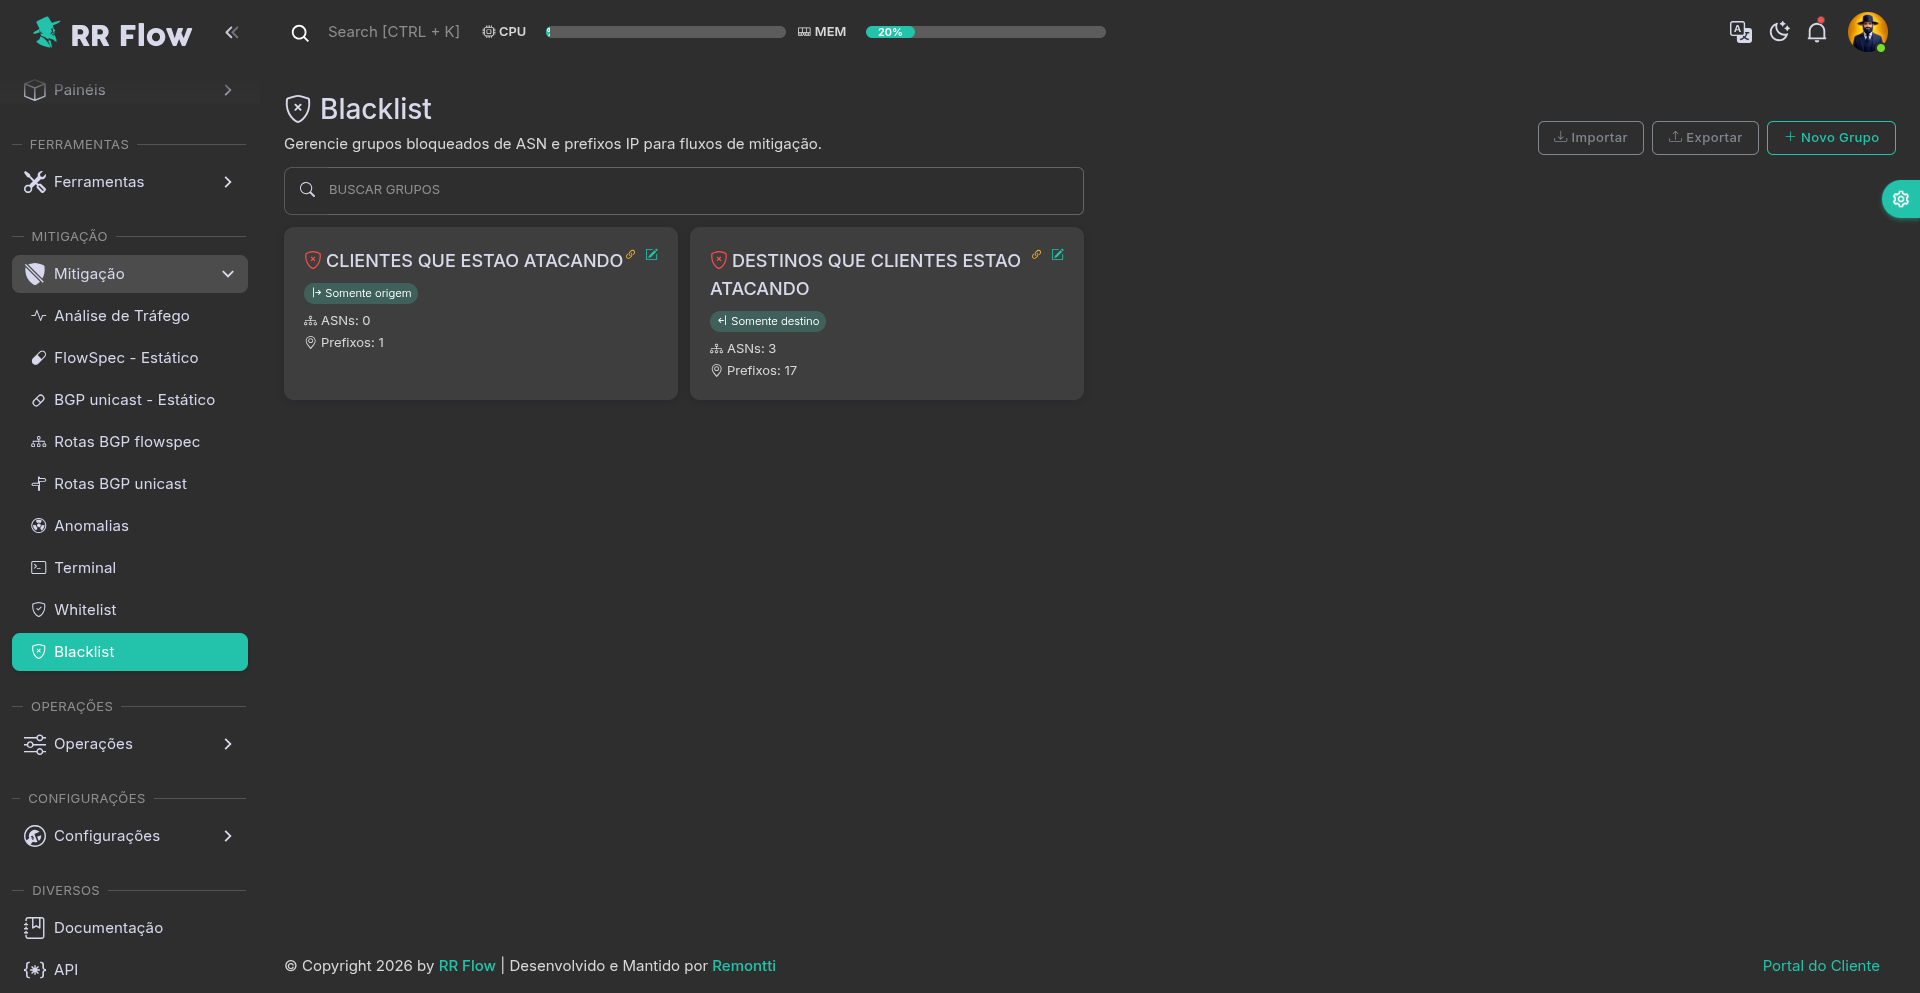Image resolution: width=1920 pixels, height=993 pixels.
Task: Open Whitelist in the sidebar
Action: coord(85,610)
